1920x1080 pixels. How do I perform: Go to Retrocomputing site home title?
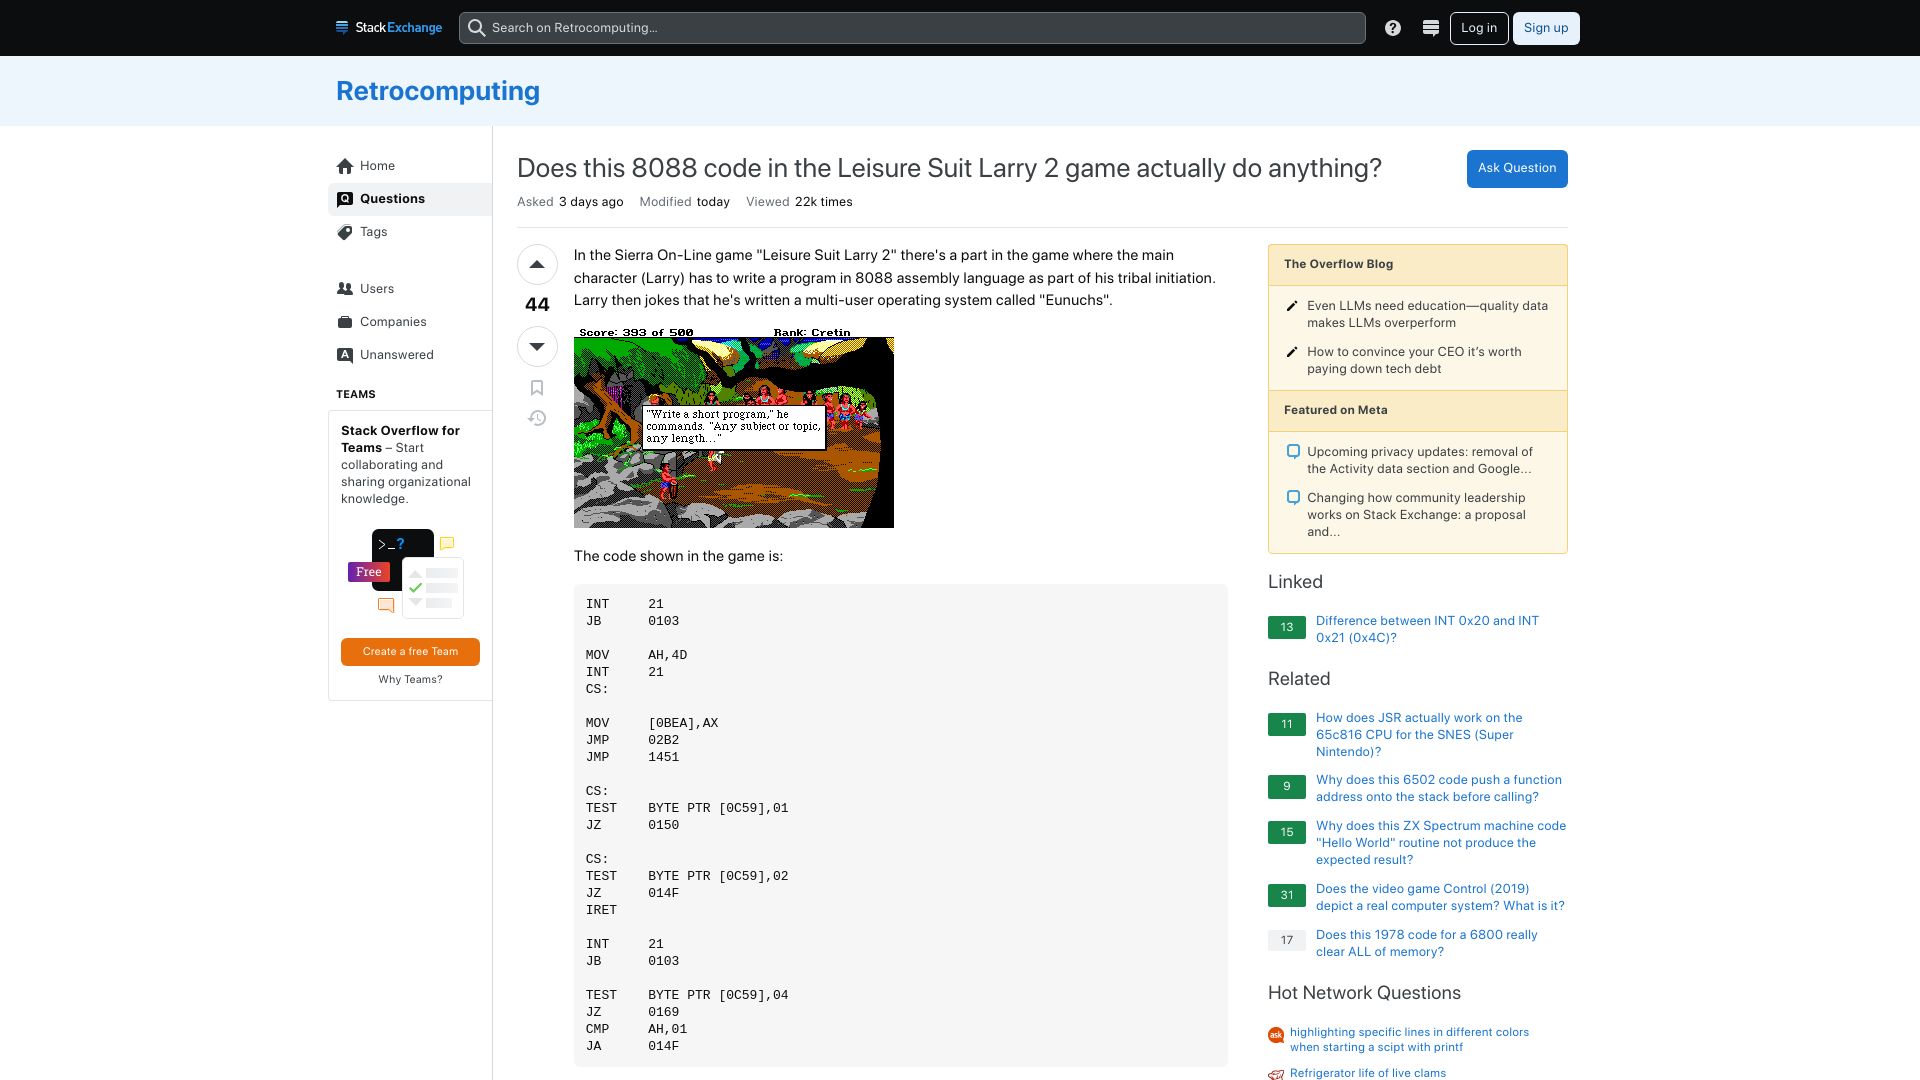[438, 91]
